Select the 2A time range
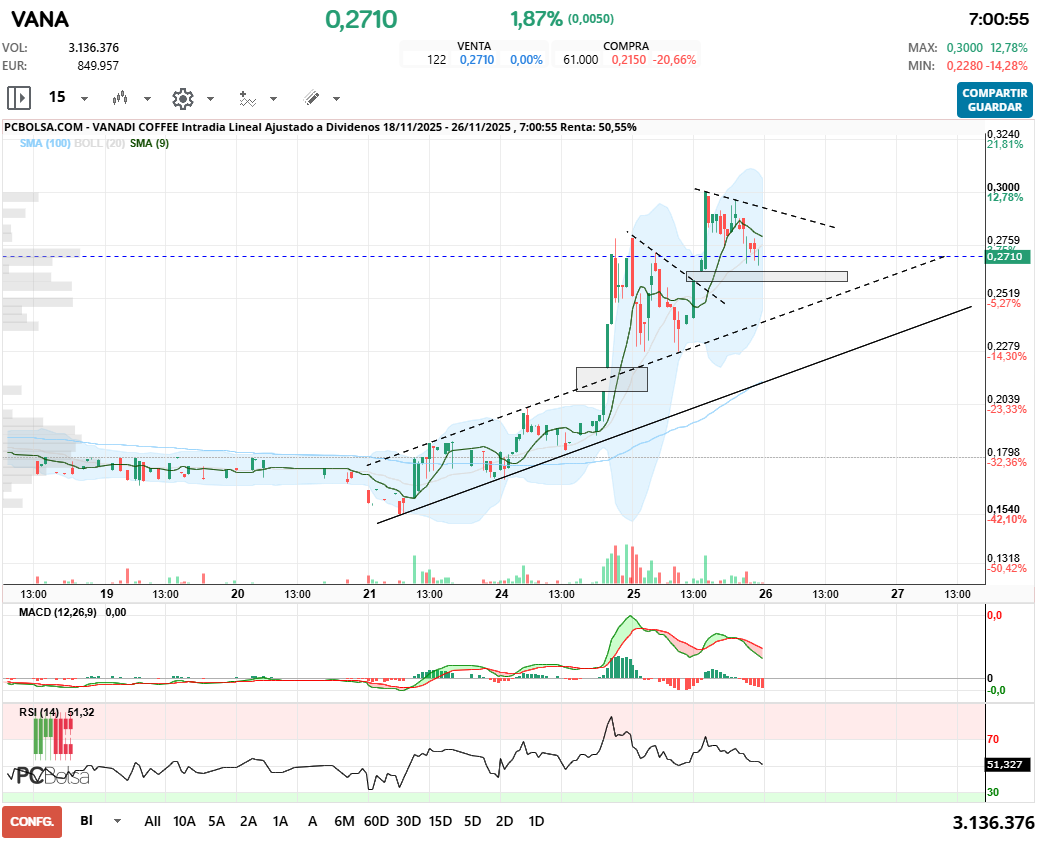 [x=249, y=821]
